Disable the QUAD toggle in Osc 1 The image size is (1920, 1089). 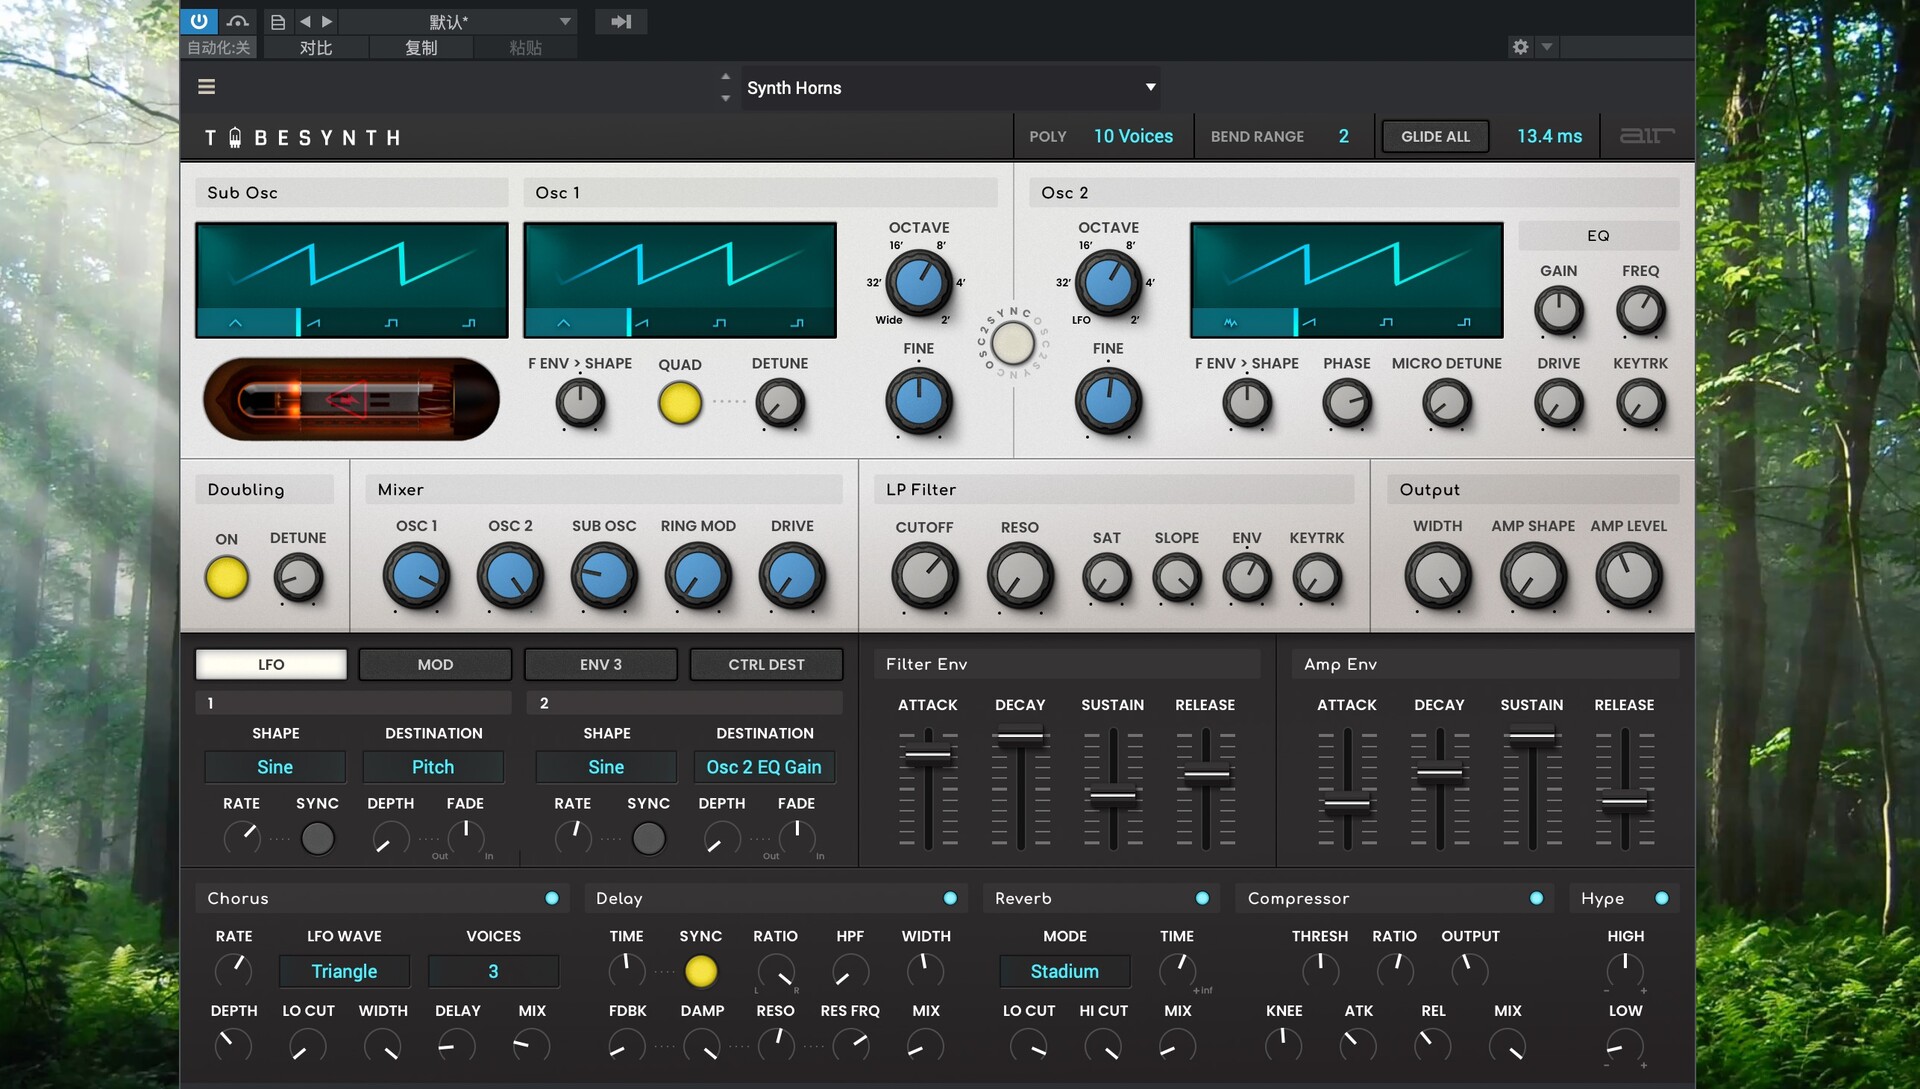pyautogui.click(x=679, y=403)
